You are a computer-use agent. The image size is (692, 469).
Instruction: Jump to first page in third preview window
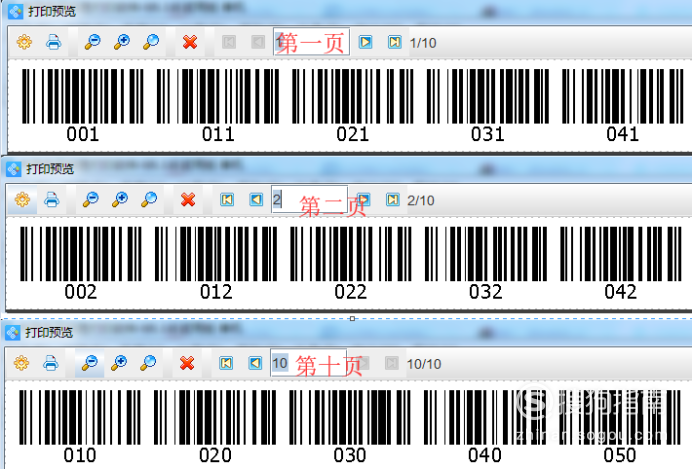click(x=226, y=363)
